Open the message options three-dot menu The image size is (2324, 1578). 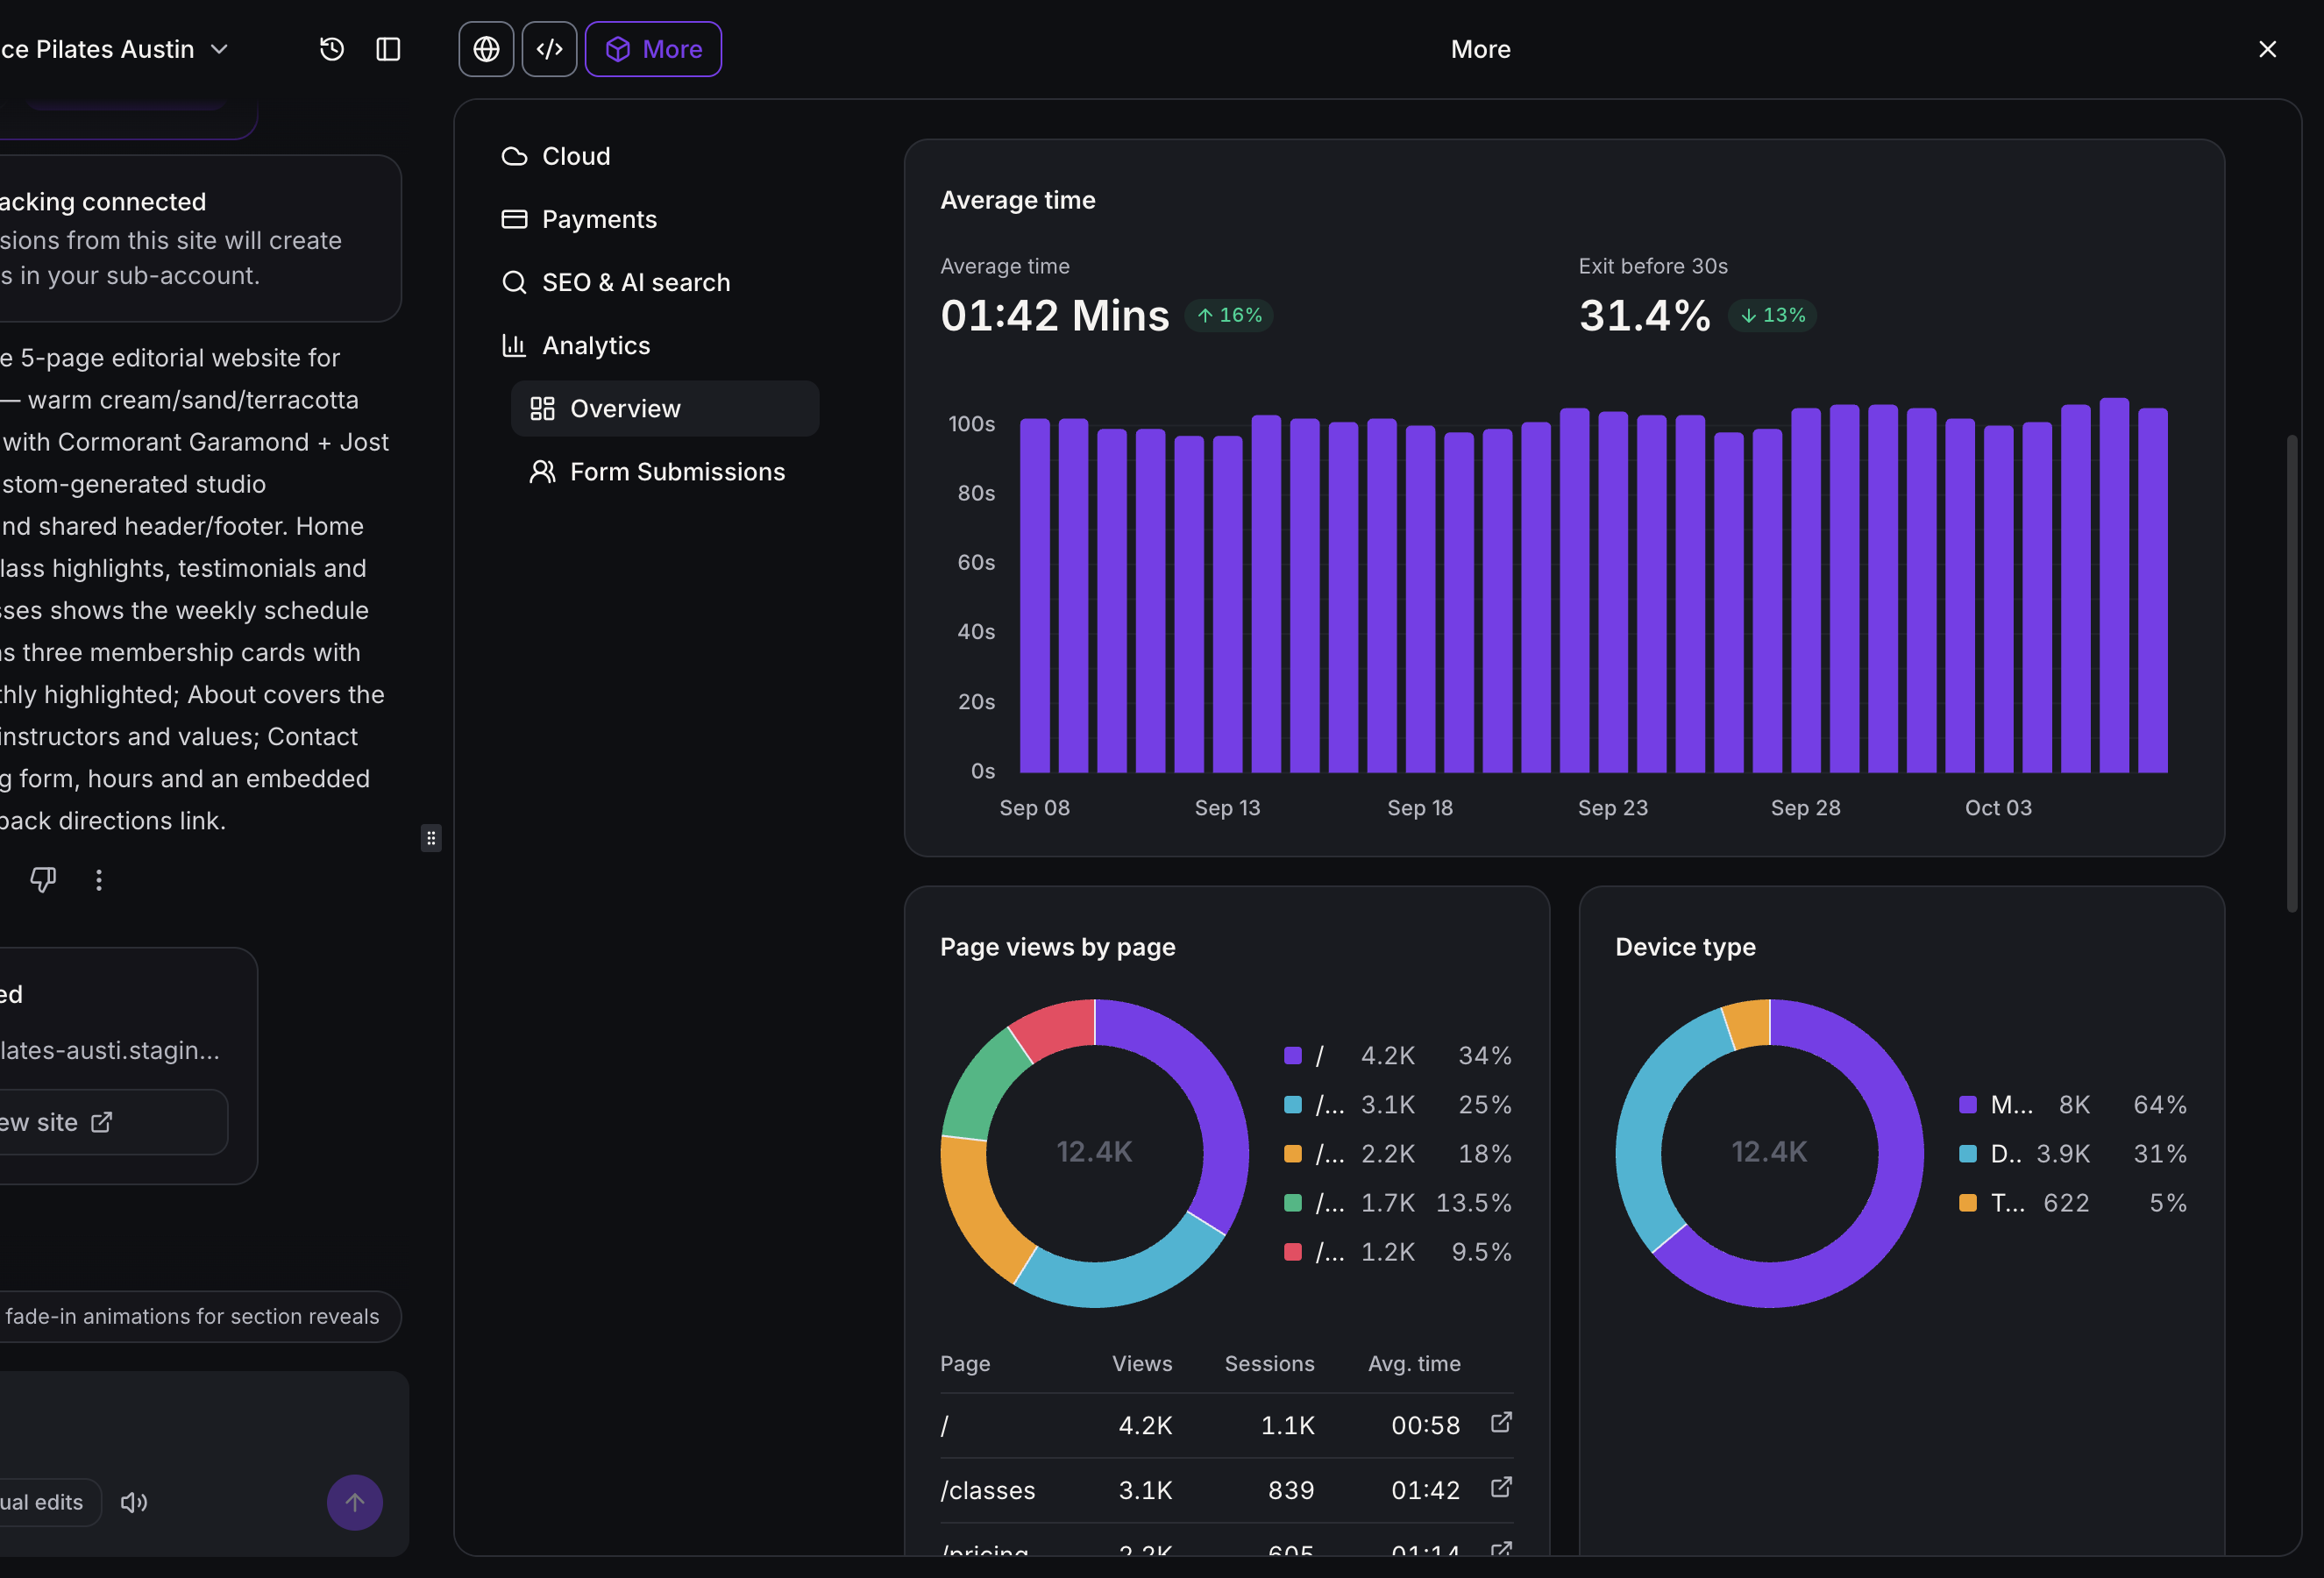pyautogui.click(x=98, y=879)
